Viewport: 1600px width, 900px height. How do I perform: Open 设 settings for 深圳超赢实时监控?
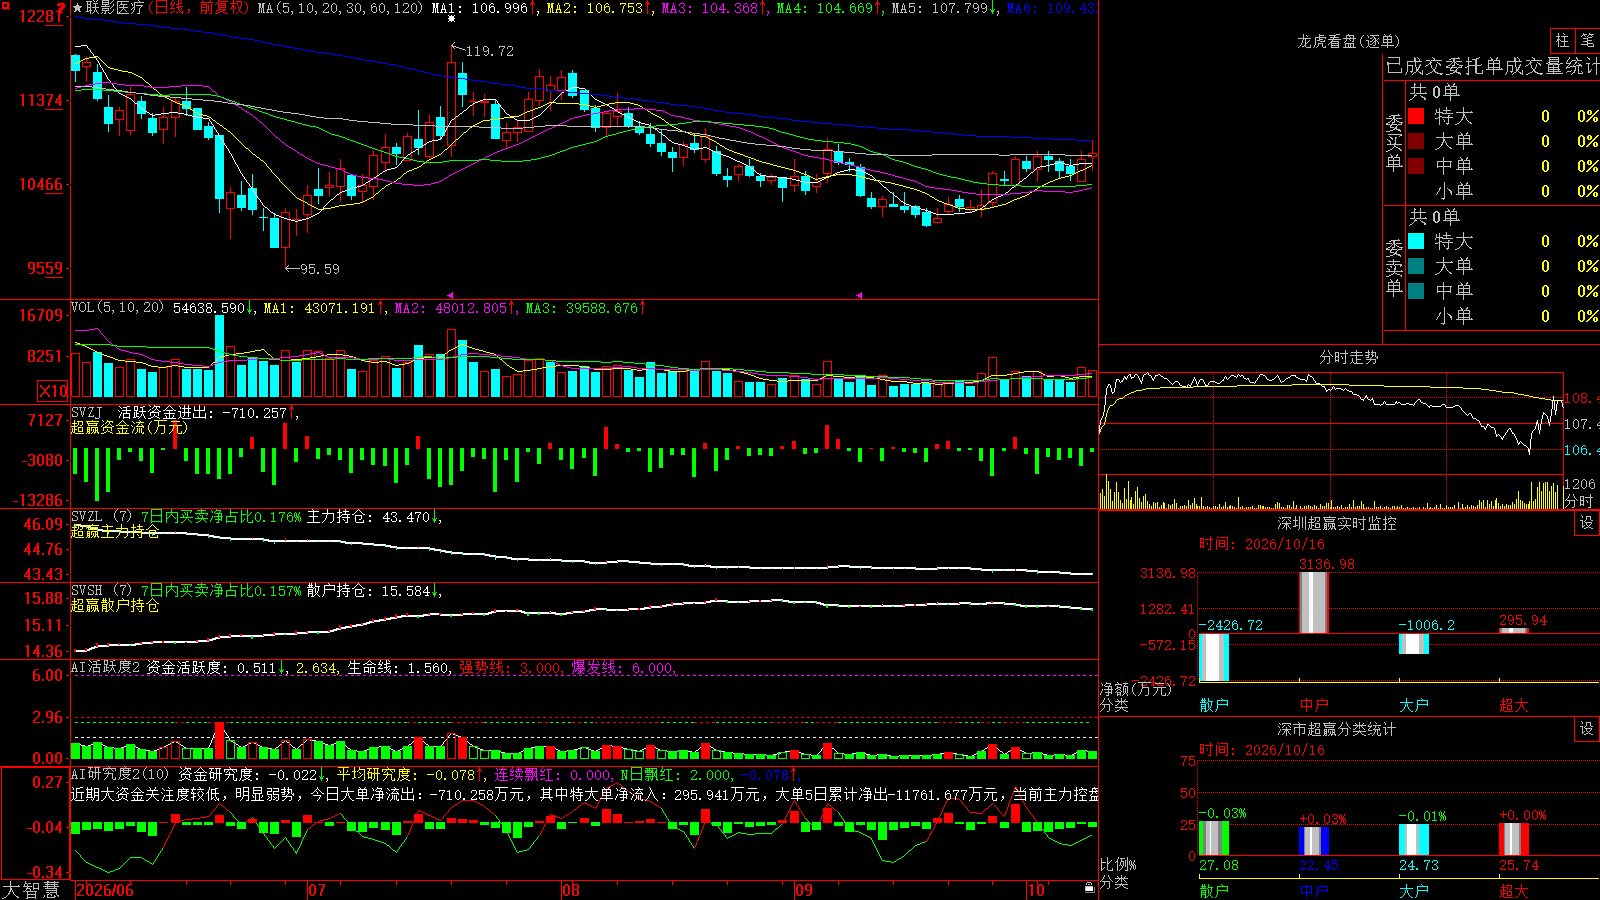pyautogui.click(x=1587, y=523)
